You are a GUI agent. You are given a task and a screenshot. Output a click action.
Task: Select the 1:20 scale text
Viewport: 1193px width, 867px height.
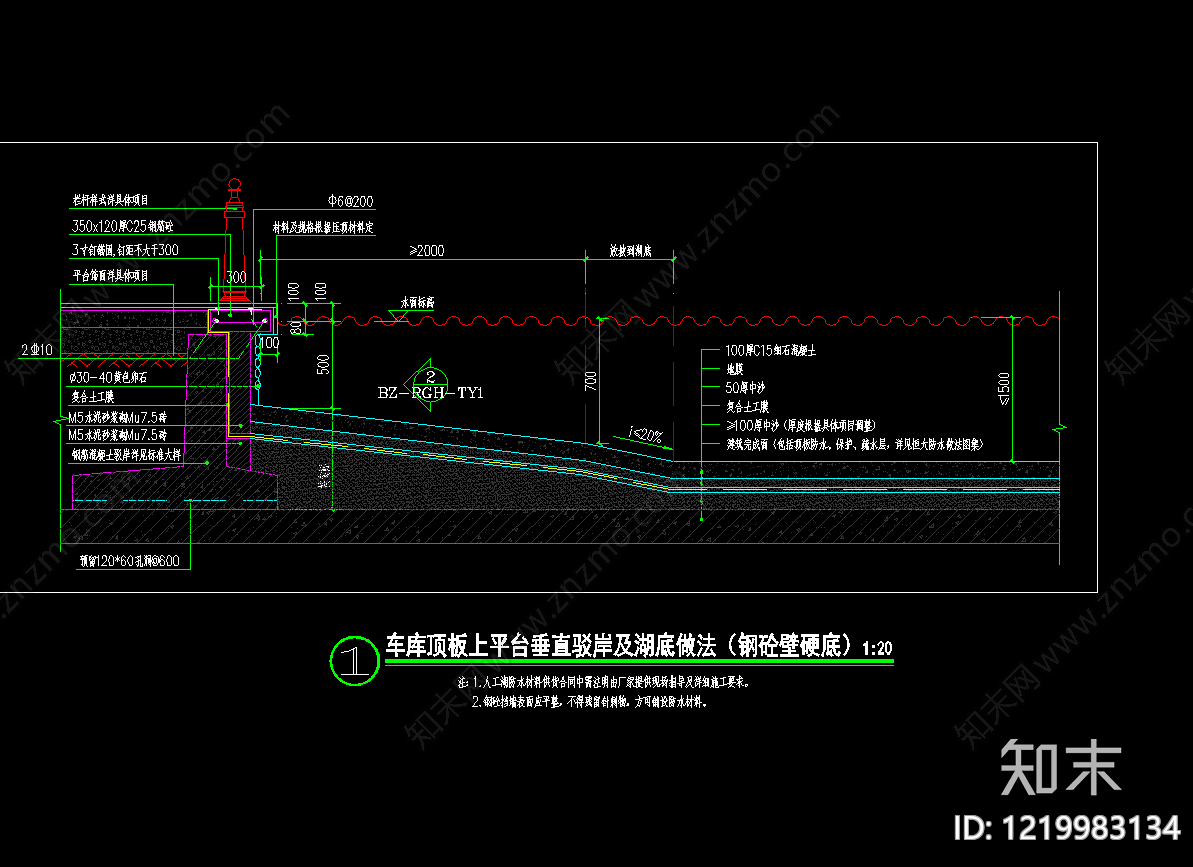(x=877, y=649)
